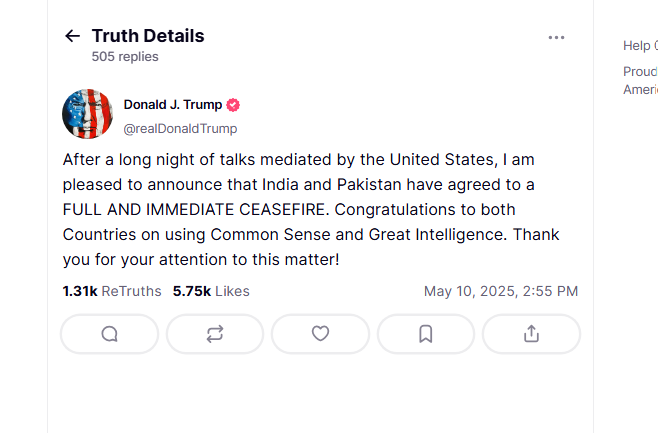This screenshot has width=658, height=433.
Task: Click the Proud American sidebar text
Action: click(x=640, y=80)
